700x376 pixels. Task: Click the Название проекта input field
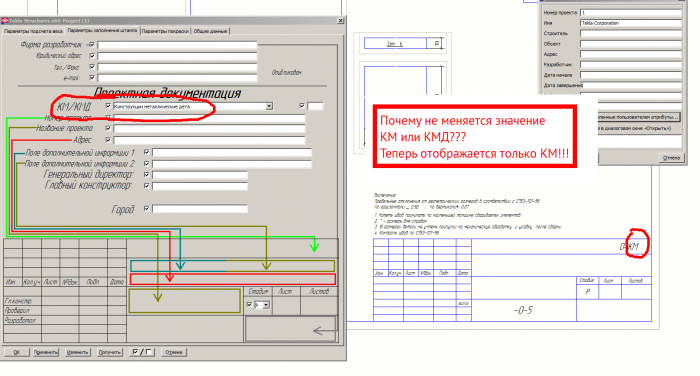(209, 129)
